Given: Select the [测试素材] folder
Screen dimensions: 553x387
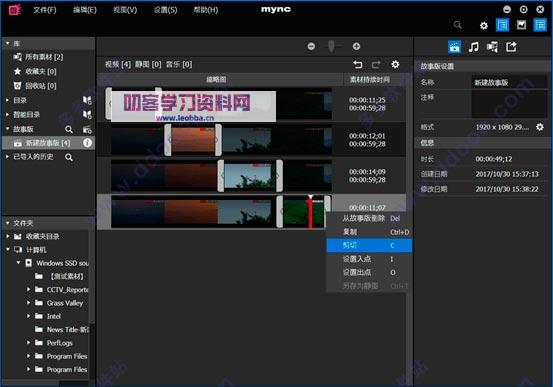Looking at the screenshot, I should pos(67,276).
